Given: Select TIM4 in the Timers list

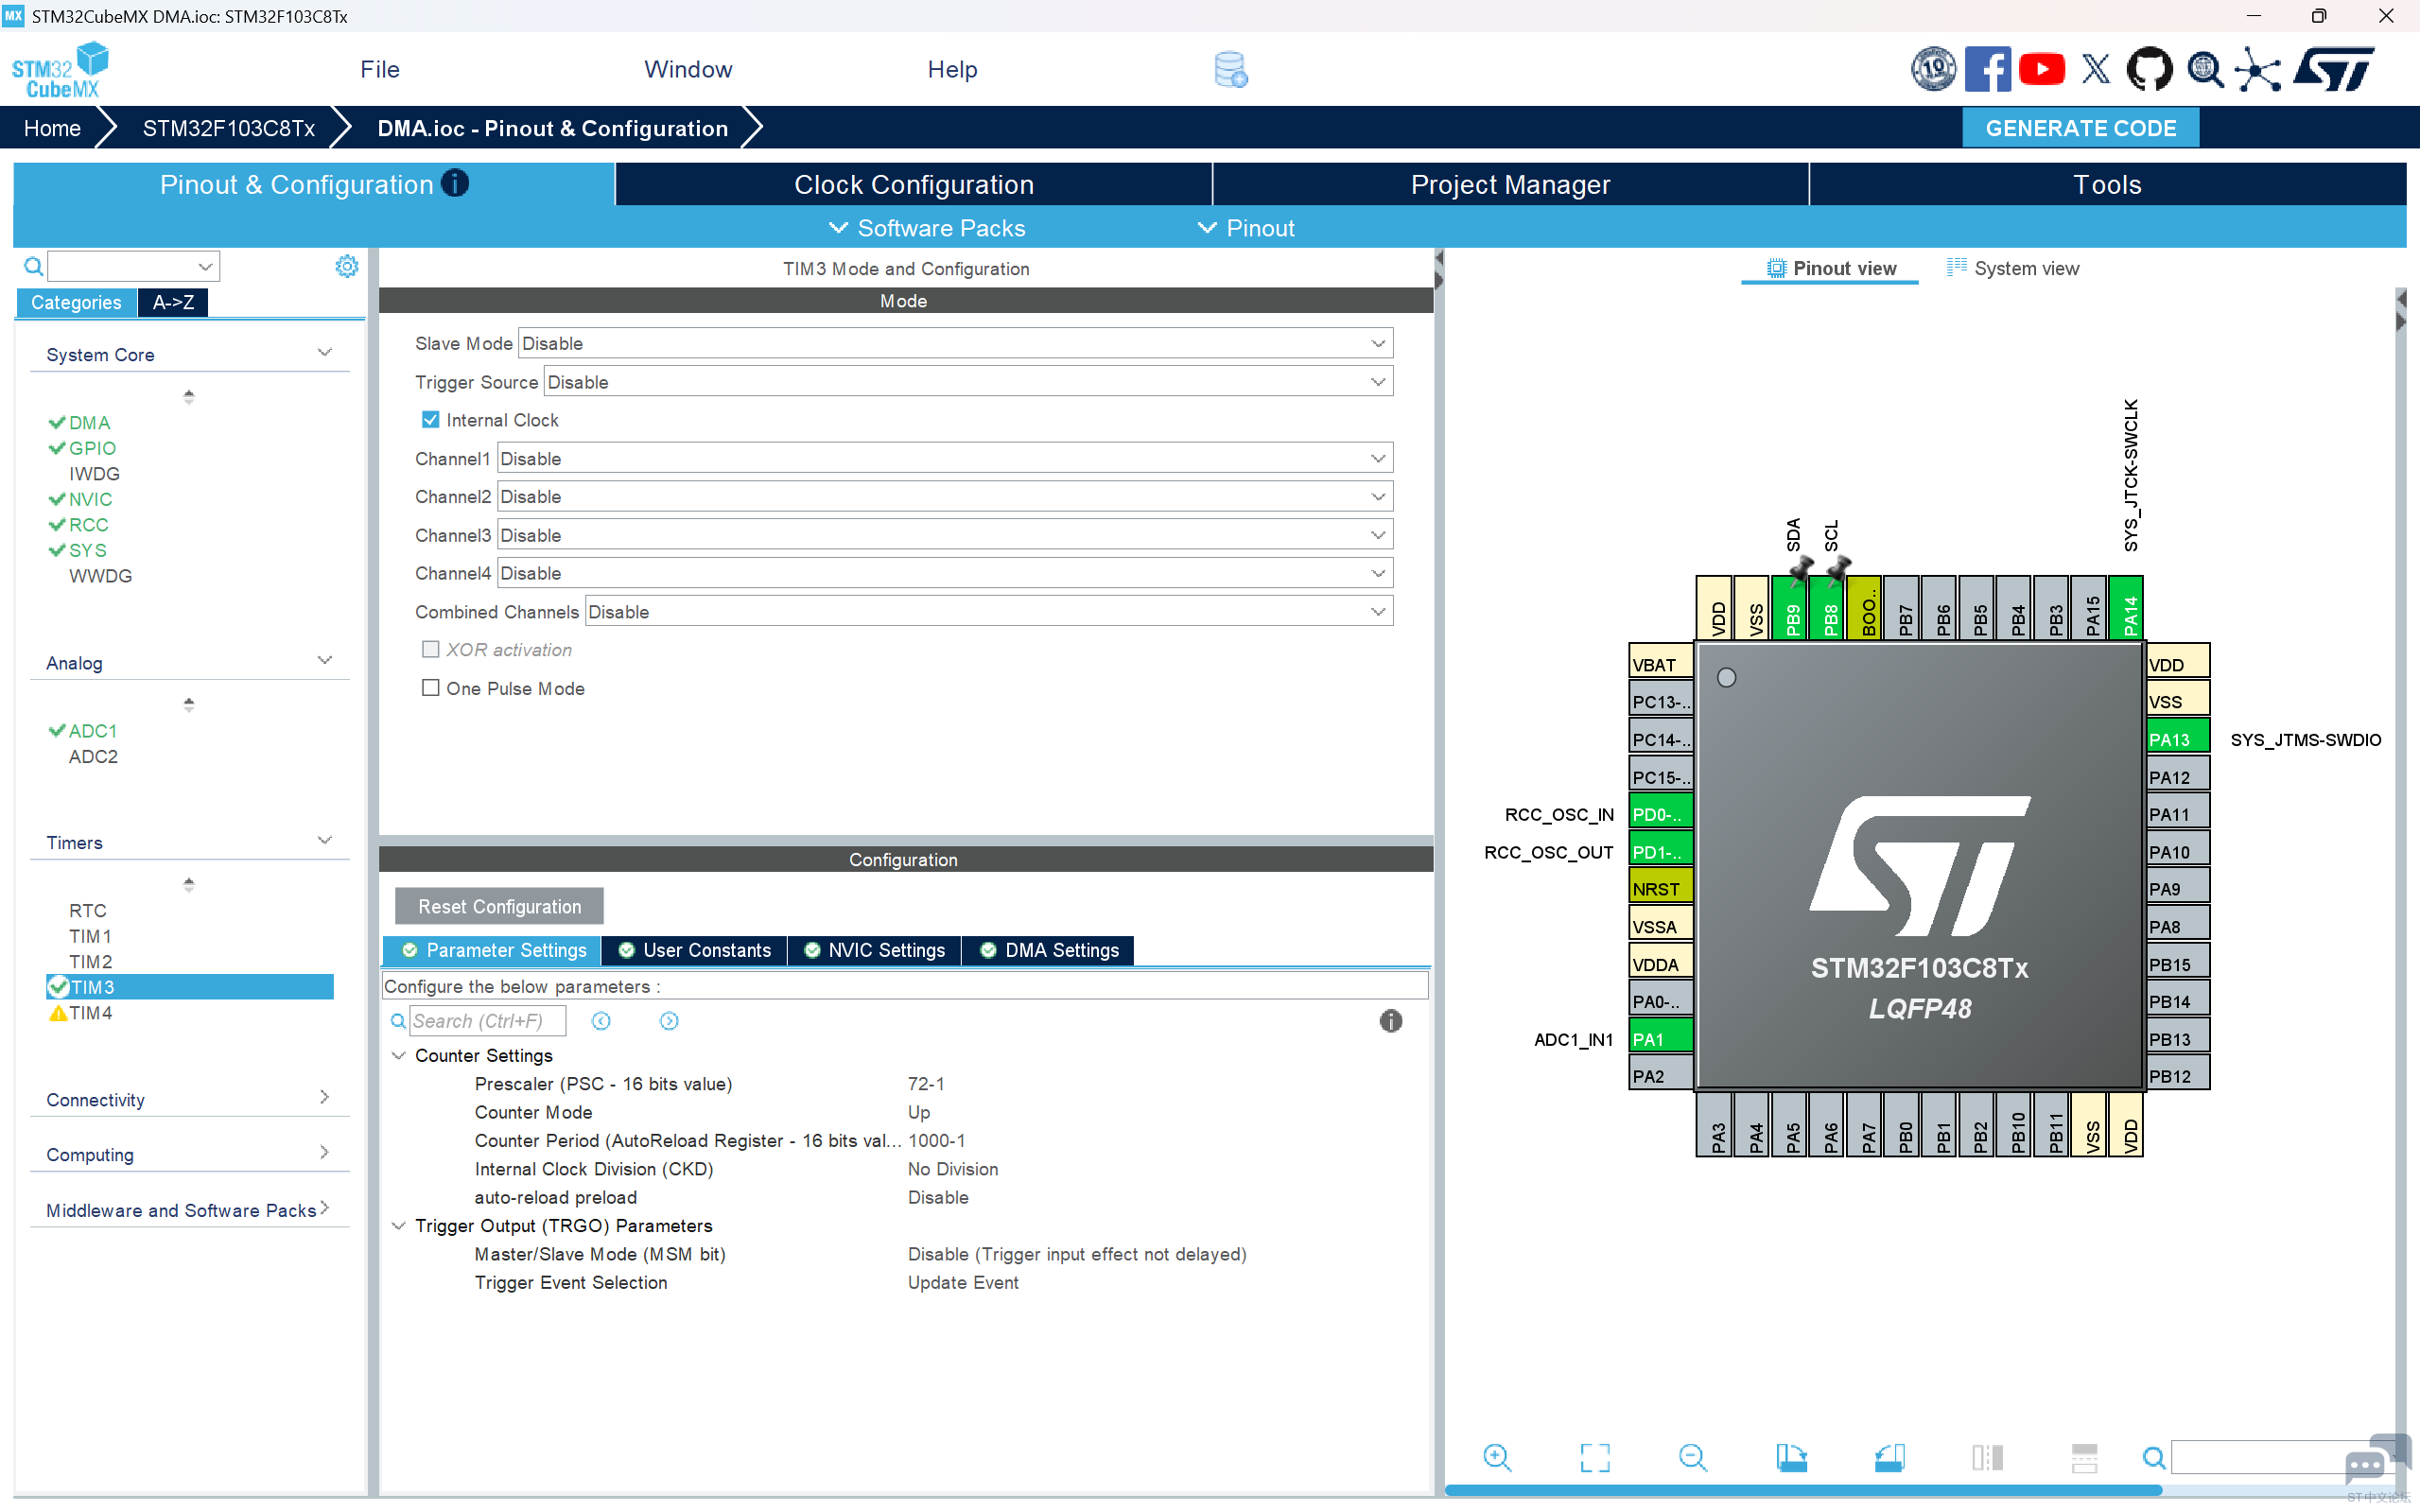Looking at the screenshot, I should pos(90,1013).
